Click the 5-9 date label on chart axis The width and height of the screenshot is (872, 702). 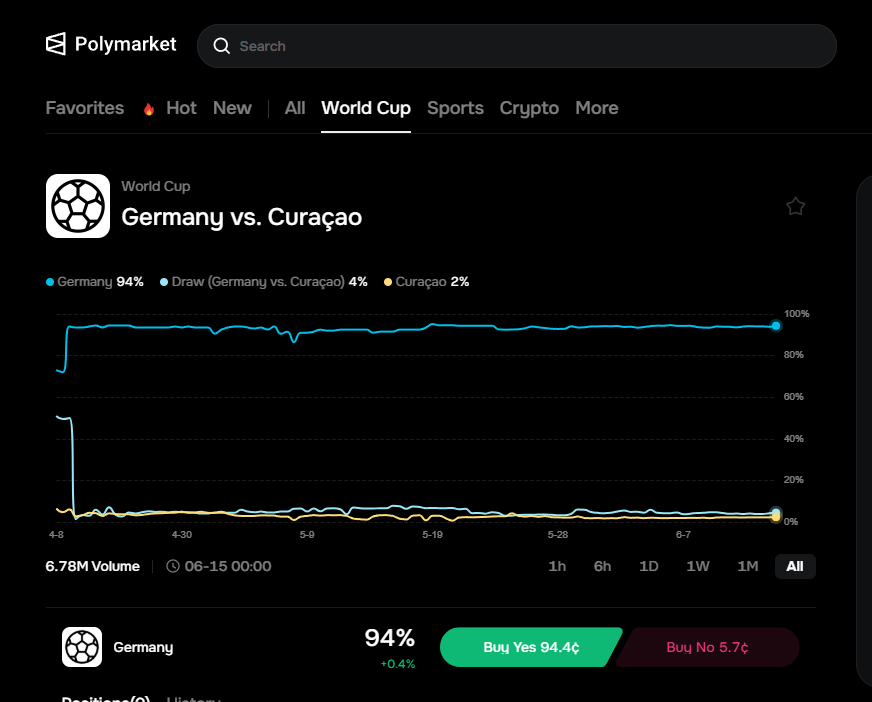307,535
